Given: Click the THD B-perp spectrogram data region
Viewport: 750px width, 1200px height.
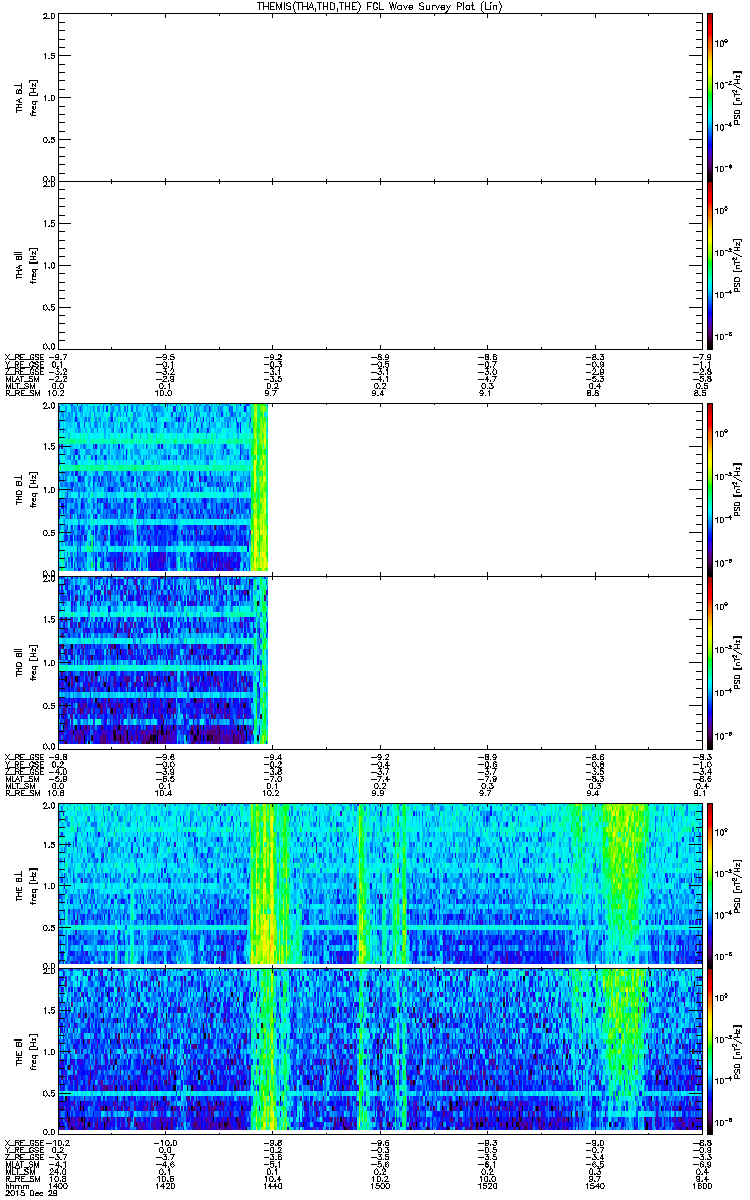Looking at the screenshot, I should click(163, 488).
